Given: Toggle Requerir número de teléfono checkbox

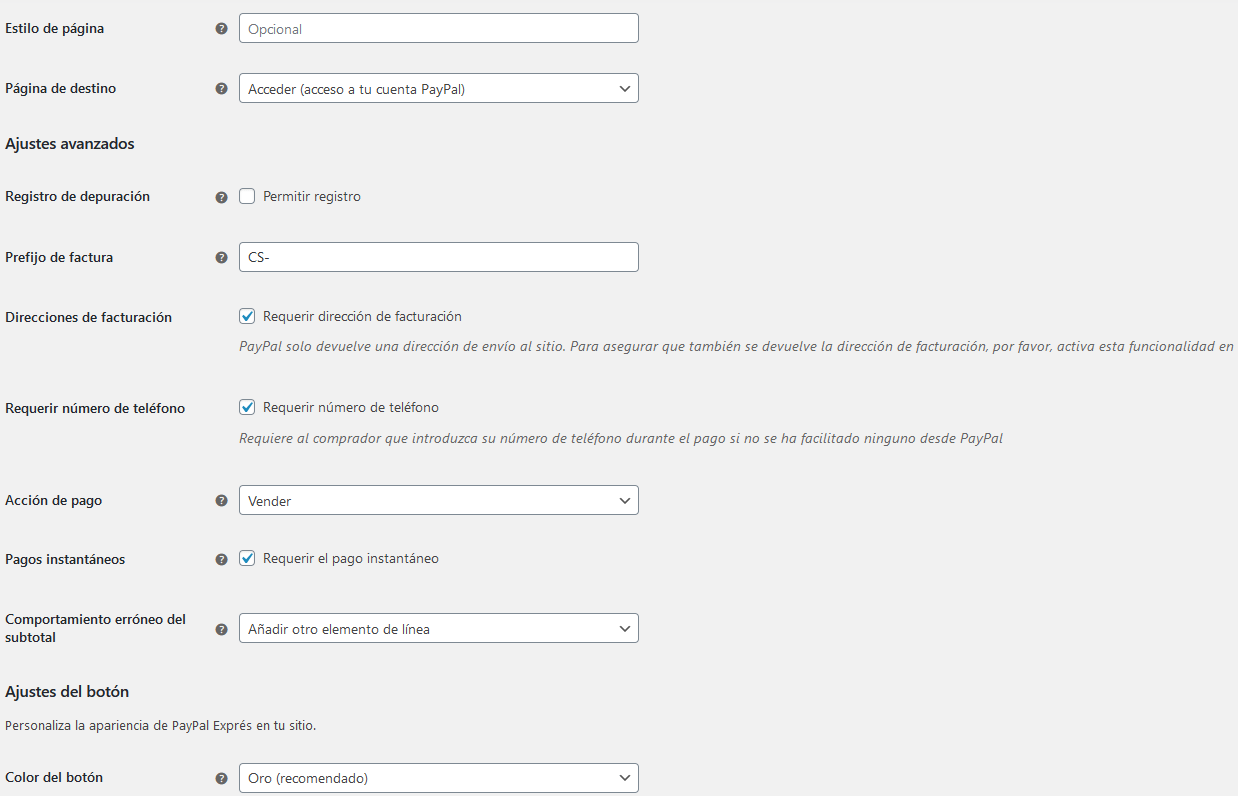Looking at the screenshot, I should click(x=247, y=407).
